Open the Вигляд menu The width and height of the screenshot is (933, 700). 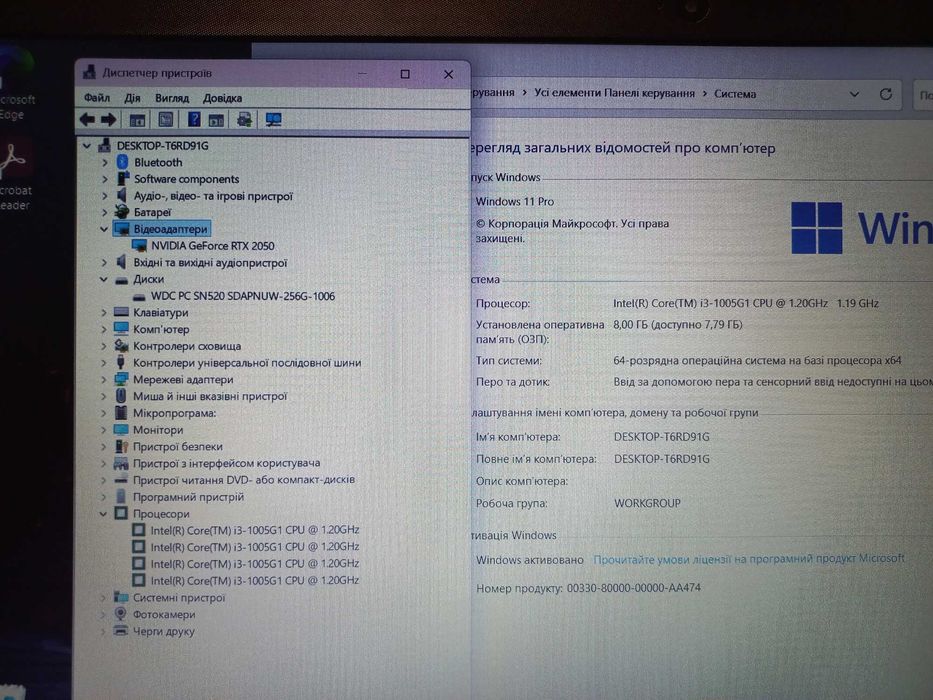tap(172, 98)
